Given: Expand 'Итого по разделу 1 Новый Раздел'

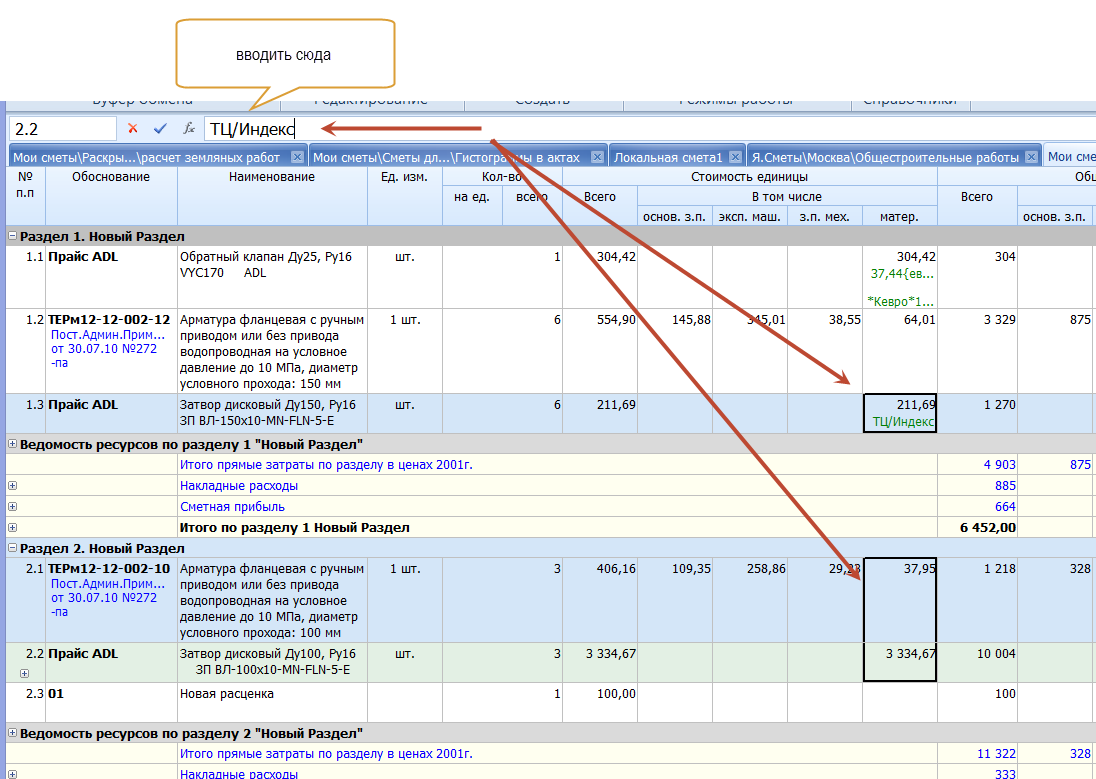Looking at the screenshot, I should (13, 527).
